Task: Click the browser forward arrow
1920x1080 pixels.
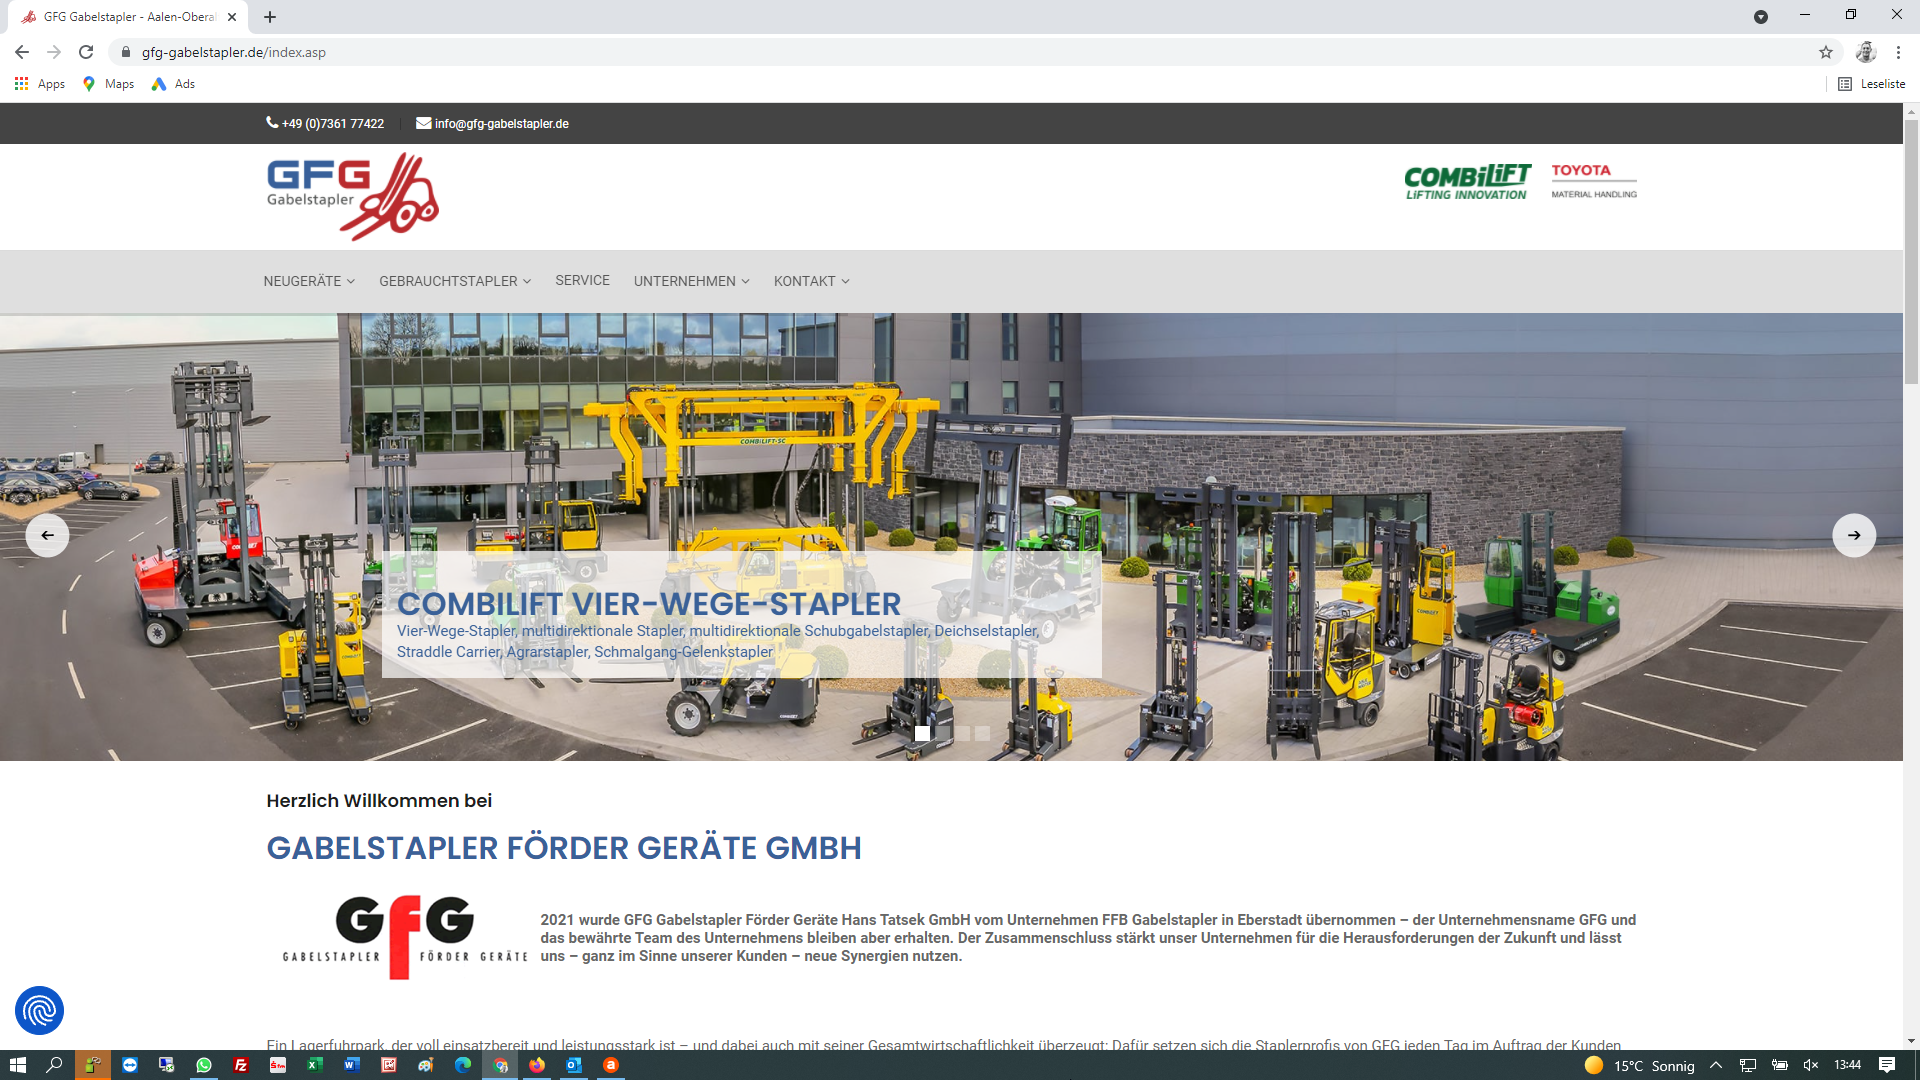Action: tap(54, 52)
